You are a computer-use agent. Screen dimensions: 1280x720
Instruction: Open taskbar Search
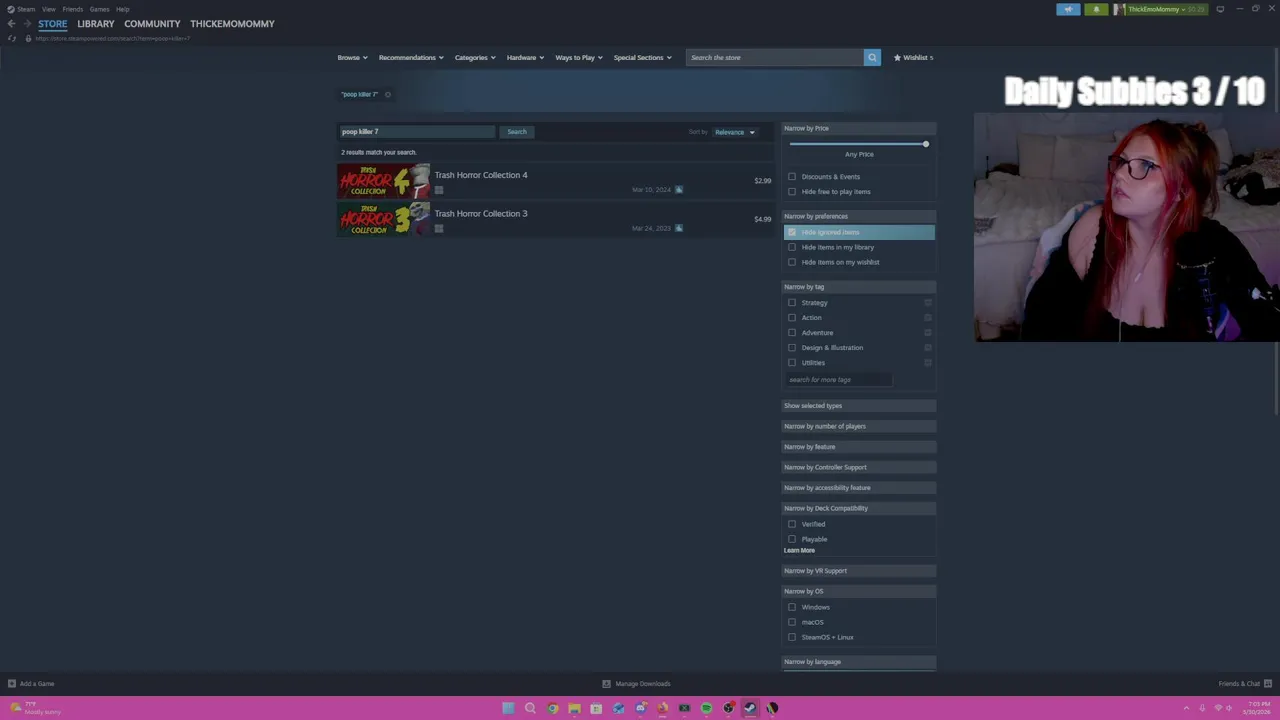pos(530,708)
